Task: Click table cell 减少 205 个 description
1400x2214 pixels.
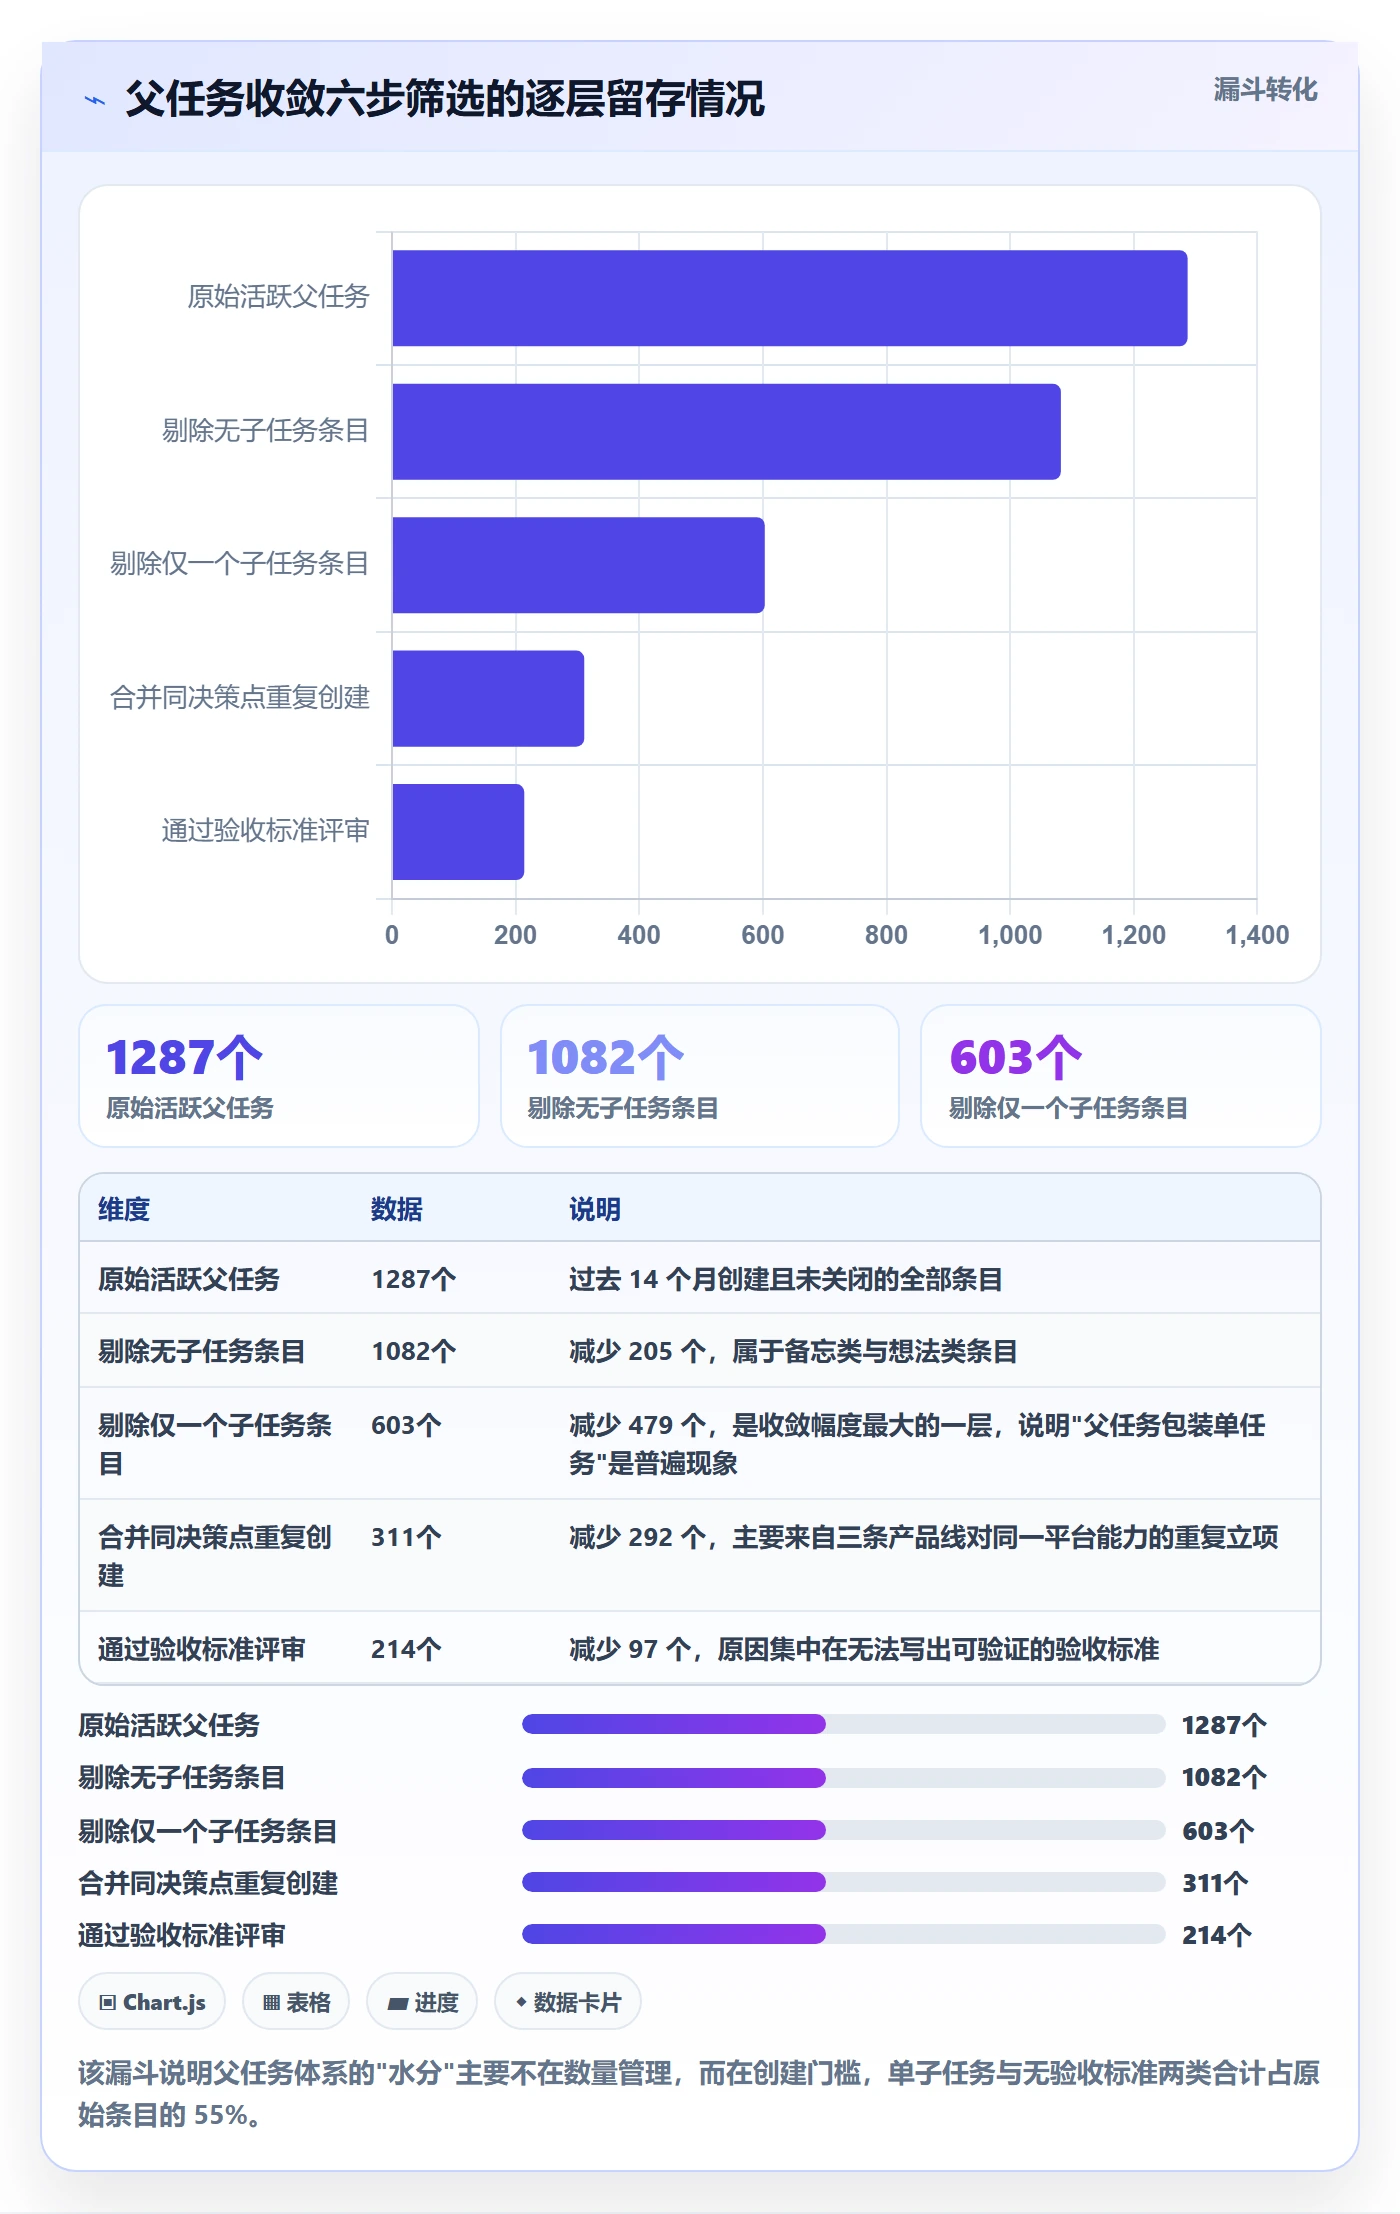Action: click(794, 1351)
